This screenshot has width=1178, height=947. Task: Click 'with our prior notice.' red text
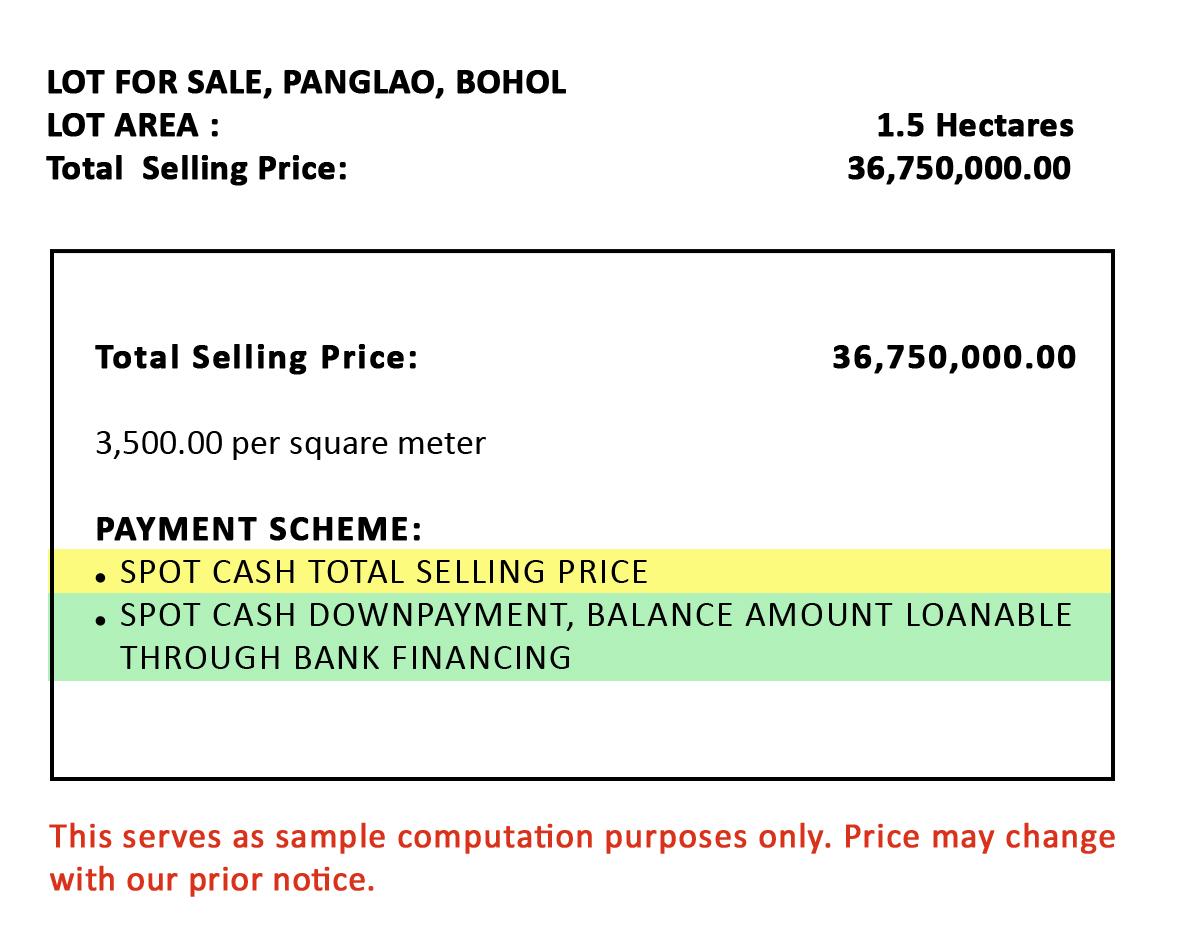212,879
